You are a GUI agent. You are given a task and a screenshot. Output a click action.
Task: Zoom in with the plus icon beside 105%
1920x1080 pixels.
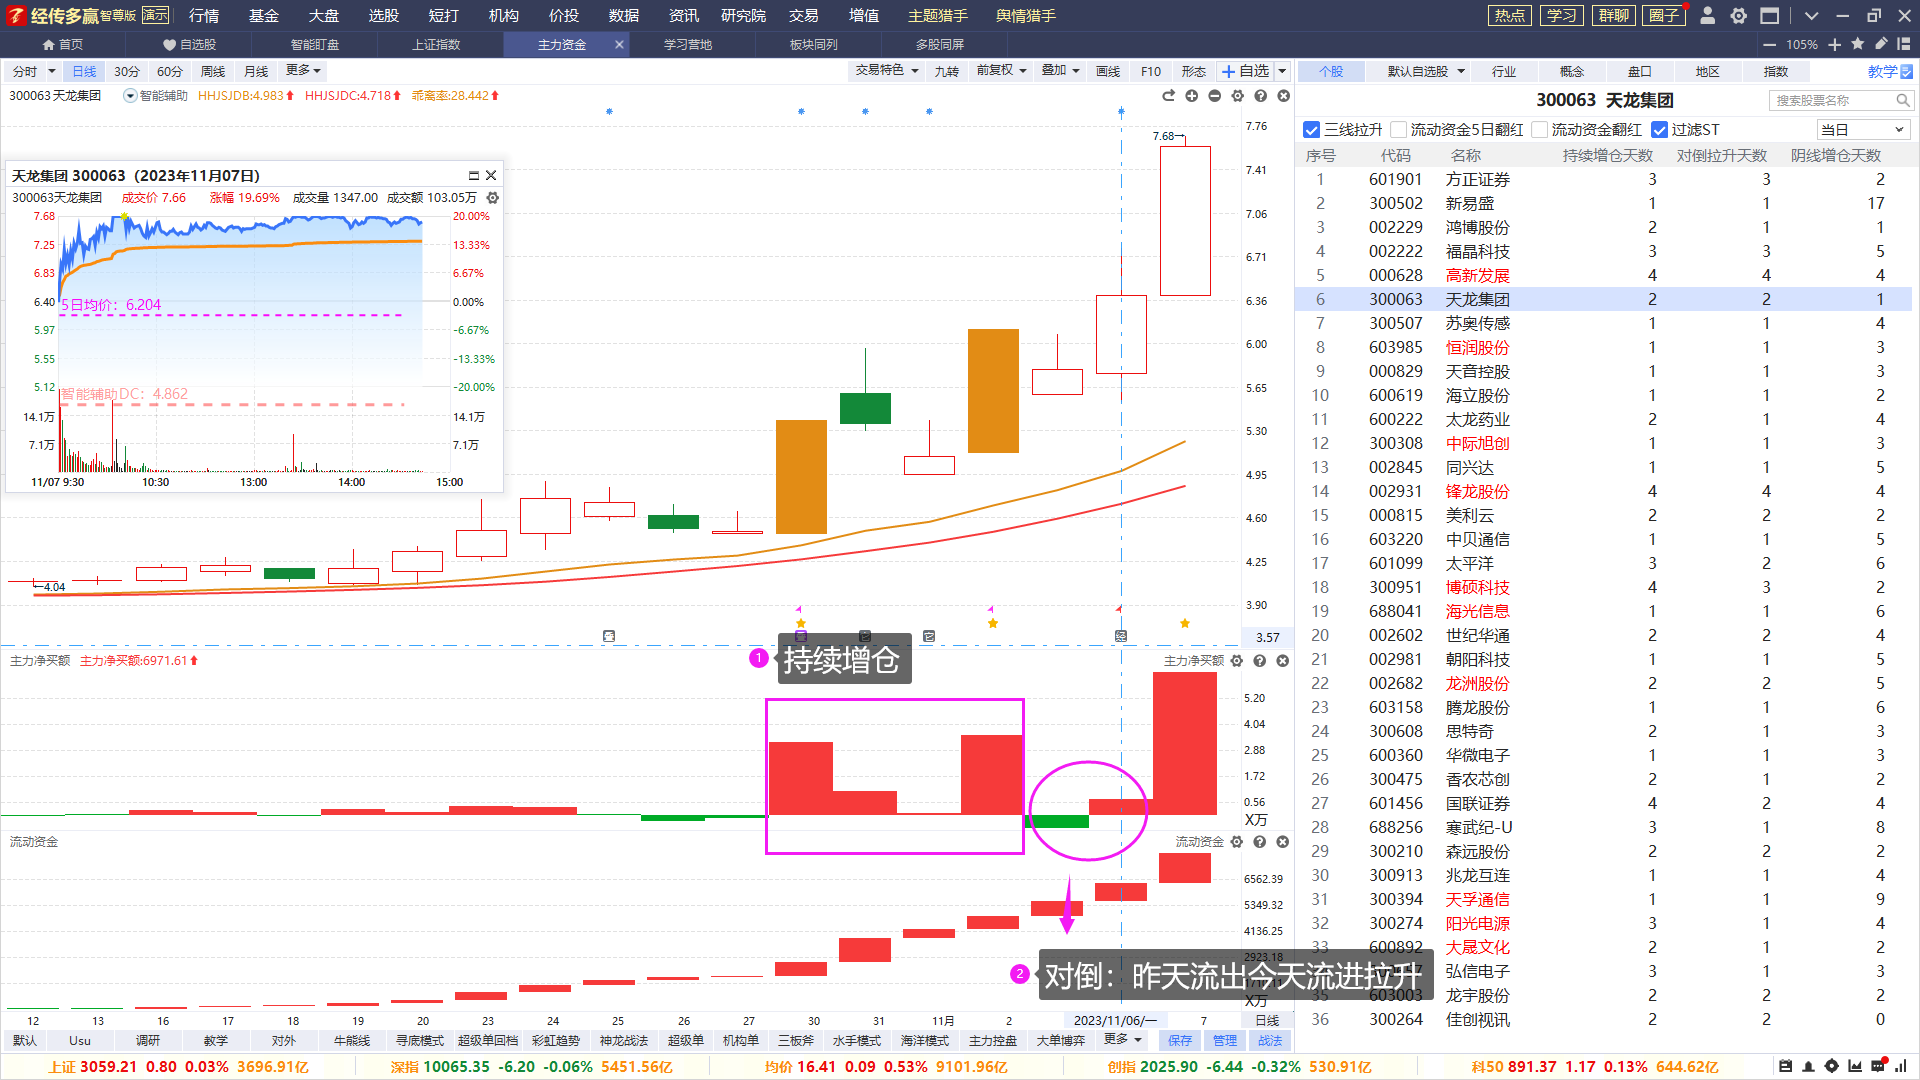tap(1834, 45)
